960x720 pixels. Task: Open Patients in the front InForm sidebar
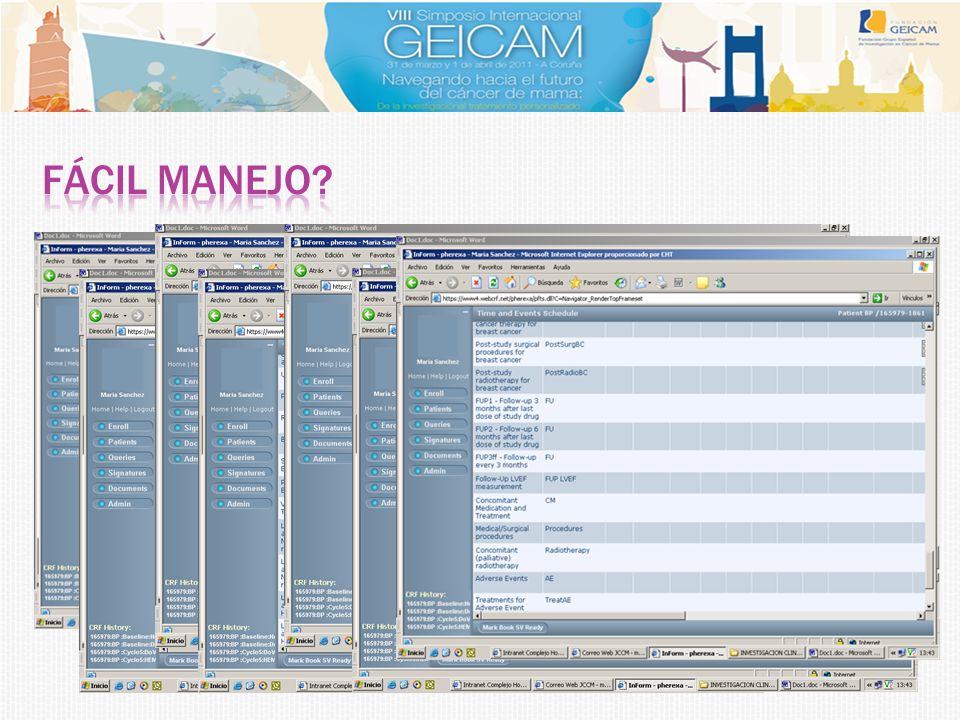pos(437,409)
